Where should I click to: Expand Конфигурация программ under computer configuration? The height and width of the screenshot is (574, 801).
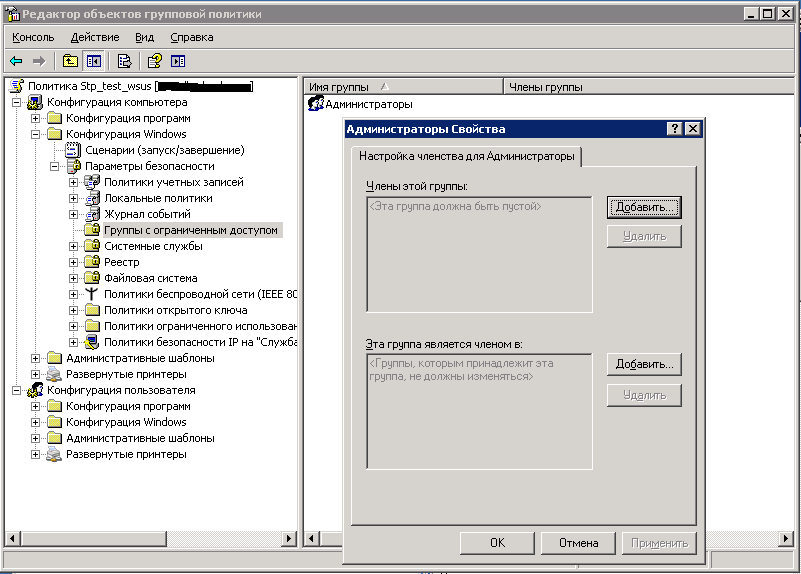pos(35,118)
